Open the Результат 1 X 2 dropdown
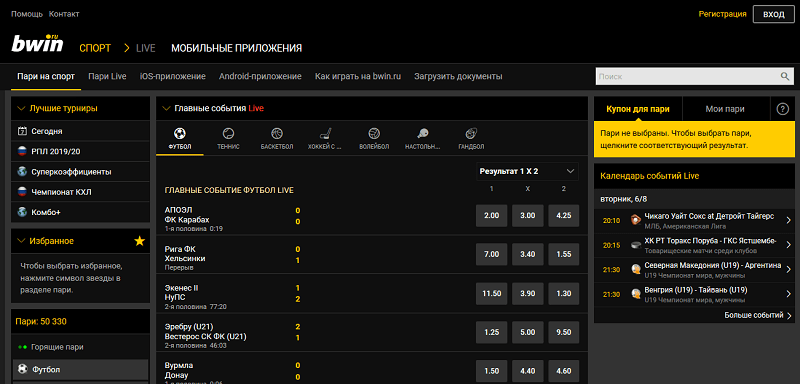The image size is (800, 384). click(527, 172)
